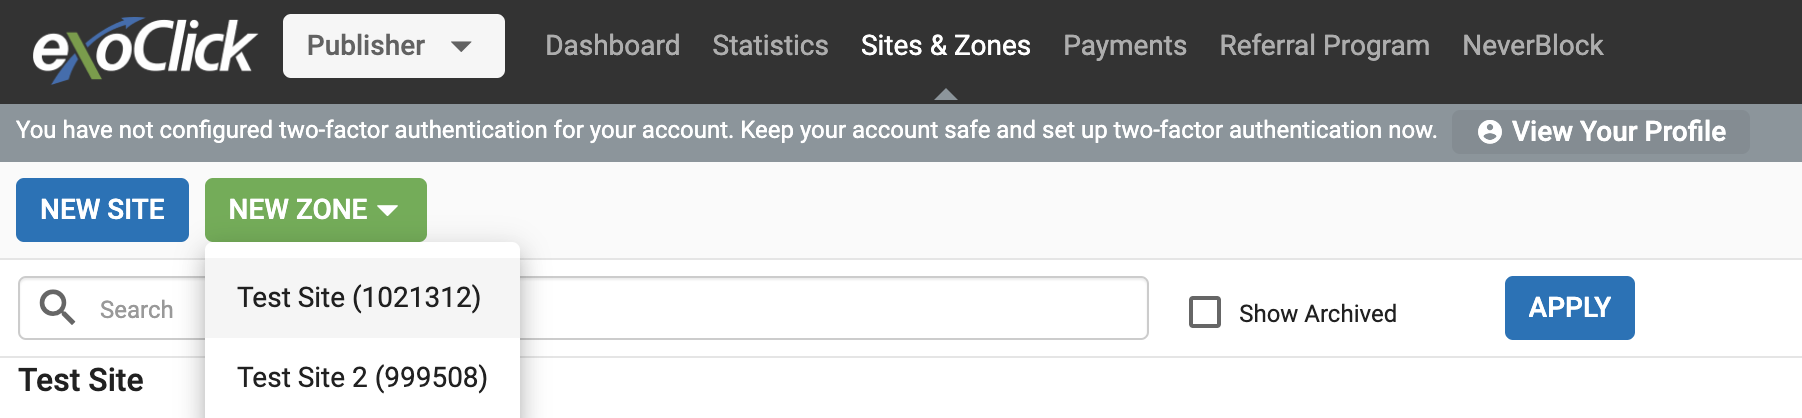Open the Publisher role dropdown
This screenshot has height=418, width=1802.
click(393, 46)
